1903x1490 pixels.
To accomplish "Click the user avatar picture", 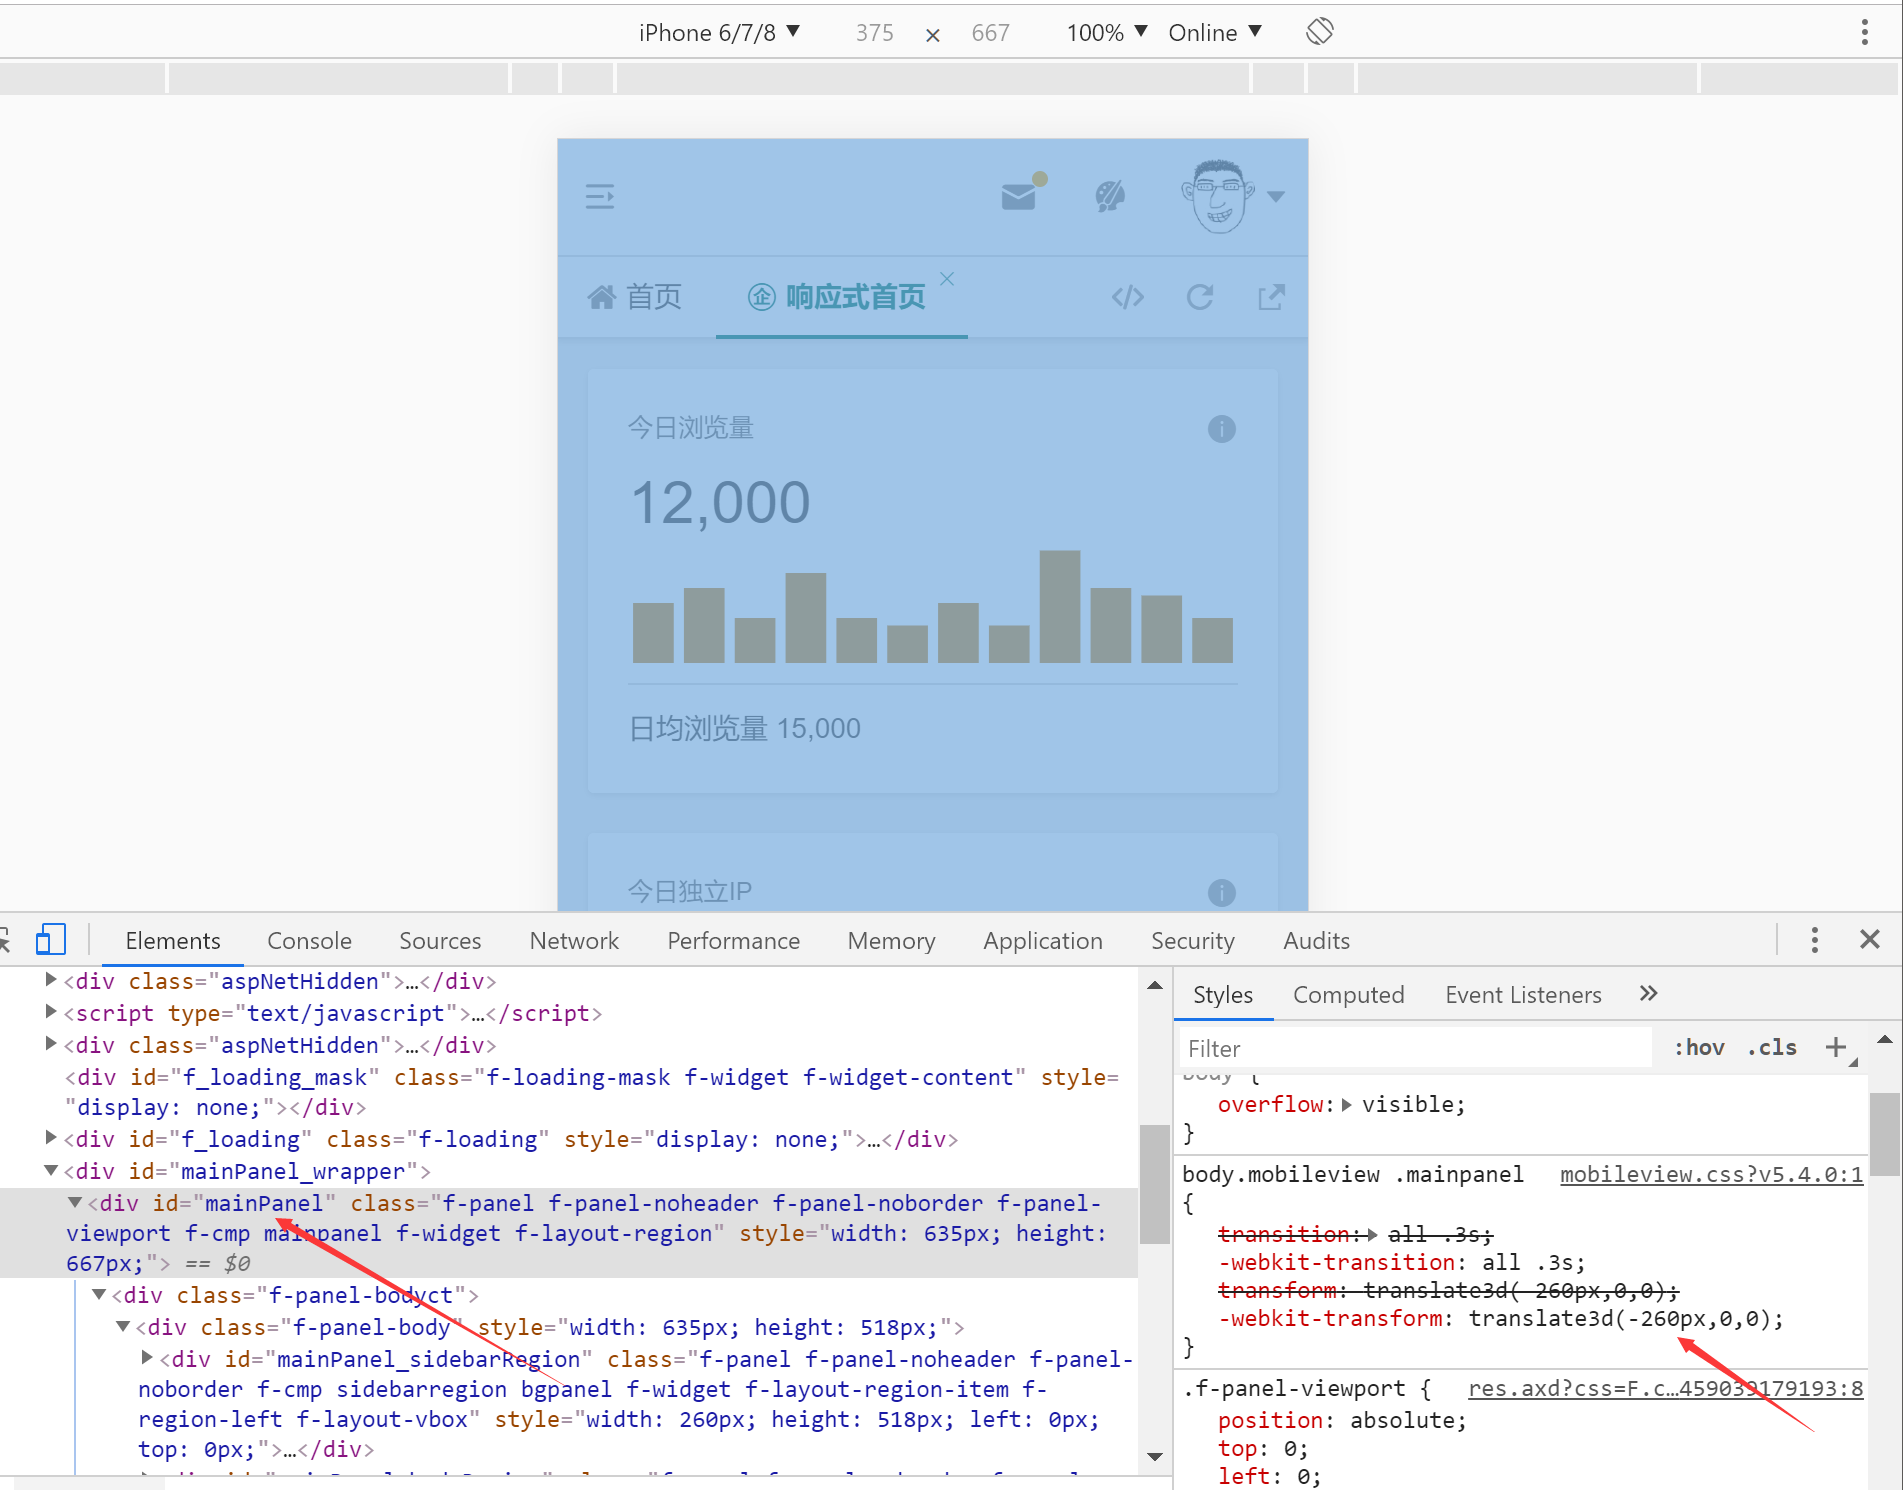I will click(1218, 196).
